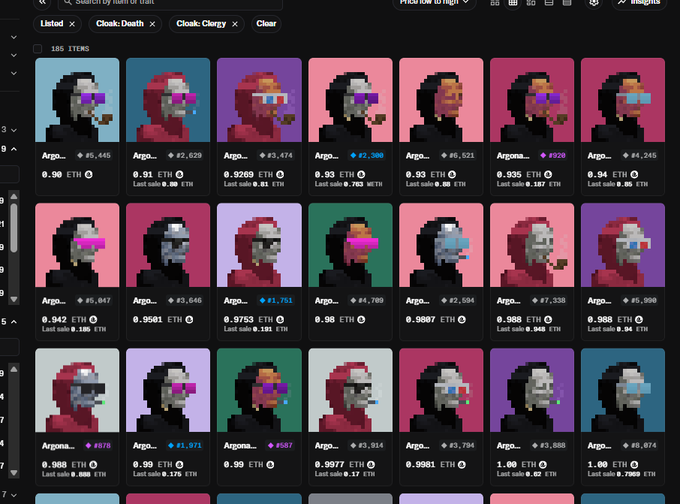
Task: Open the Price low to high sort dropdown
Action: [x=434, y=2]
